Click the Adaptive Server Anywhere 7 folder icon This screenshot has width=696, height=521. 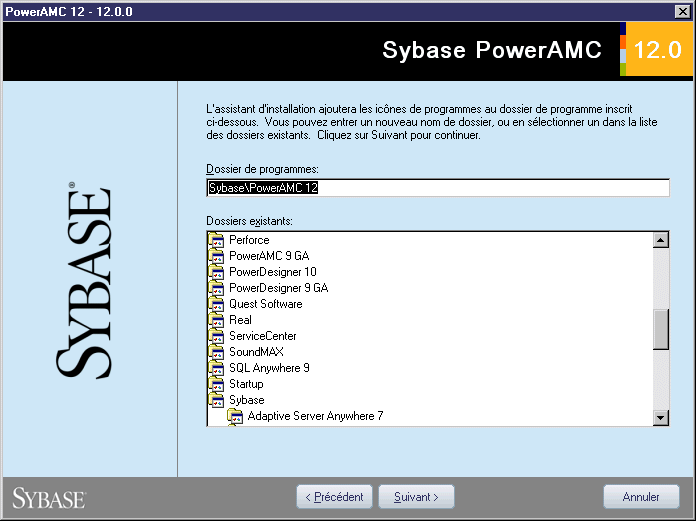coord(235,416)
